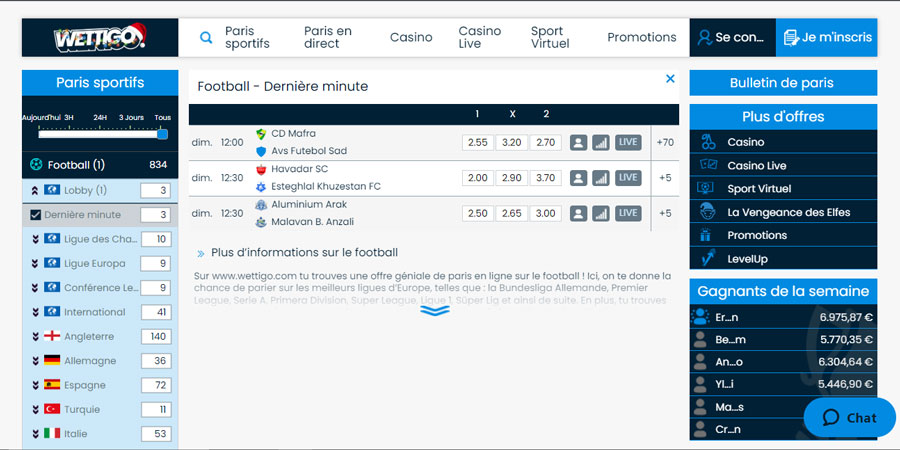Image resolution: width=900 pixels, height=450 pixels.
Task: Open player info icon for Aluminium Arak match
Action: coord(578,213)
